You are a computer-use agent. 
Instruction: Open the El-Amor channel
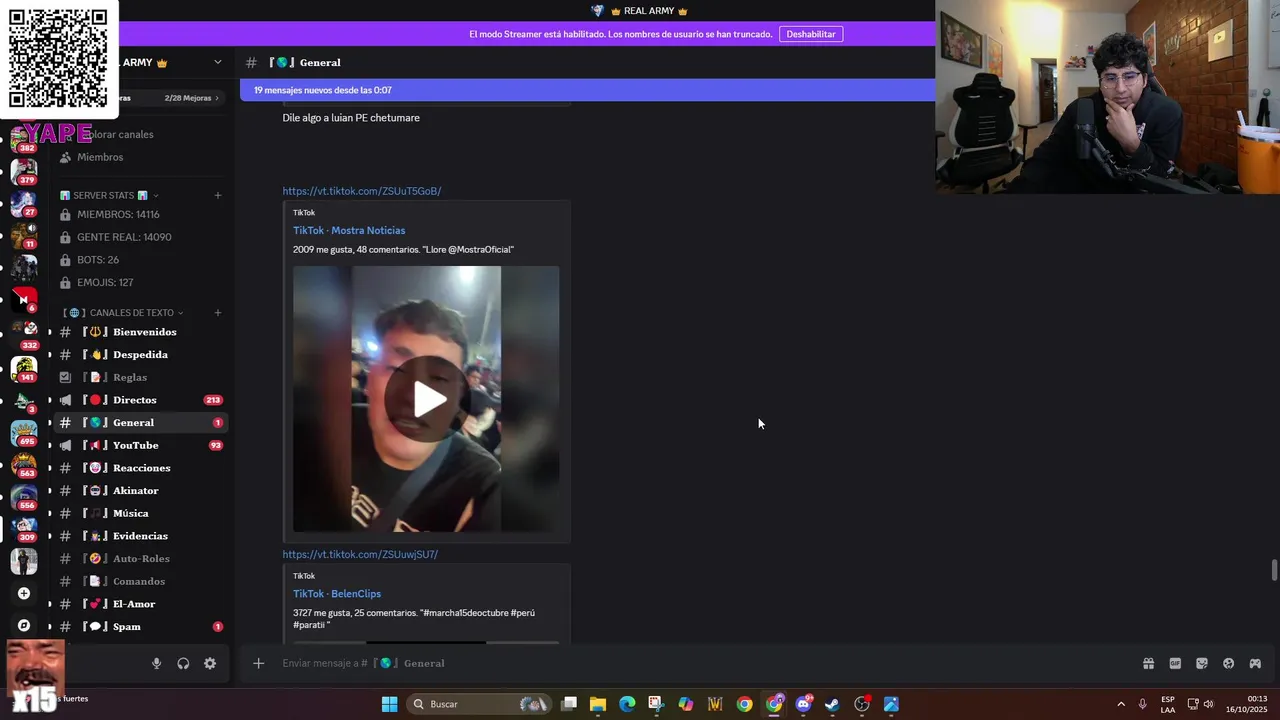pos(140,604)
